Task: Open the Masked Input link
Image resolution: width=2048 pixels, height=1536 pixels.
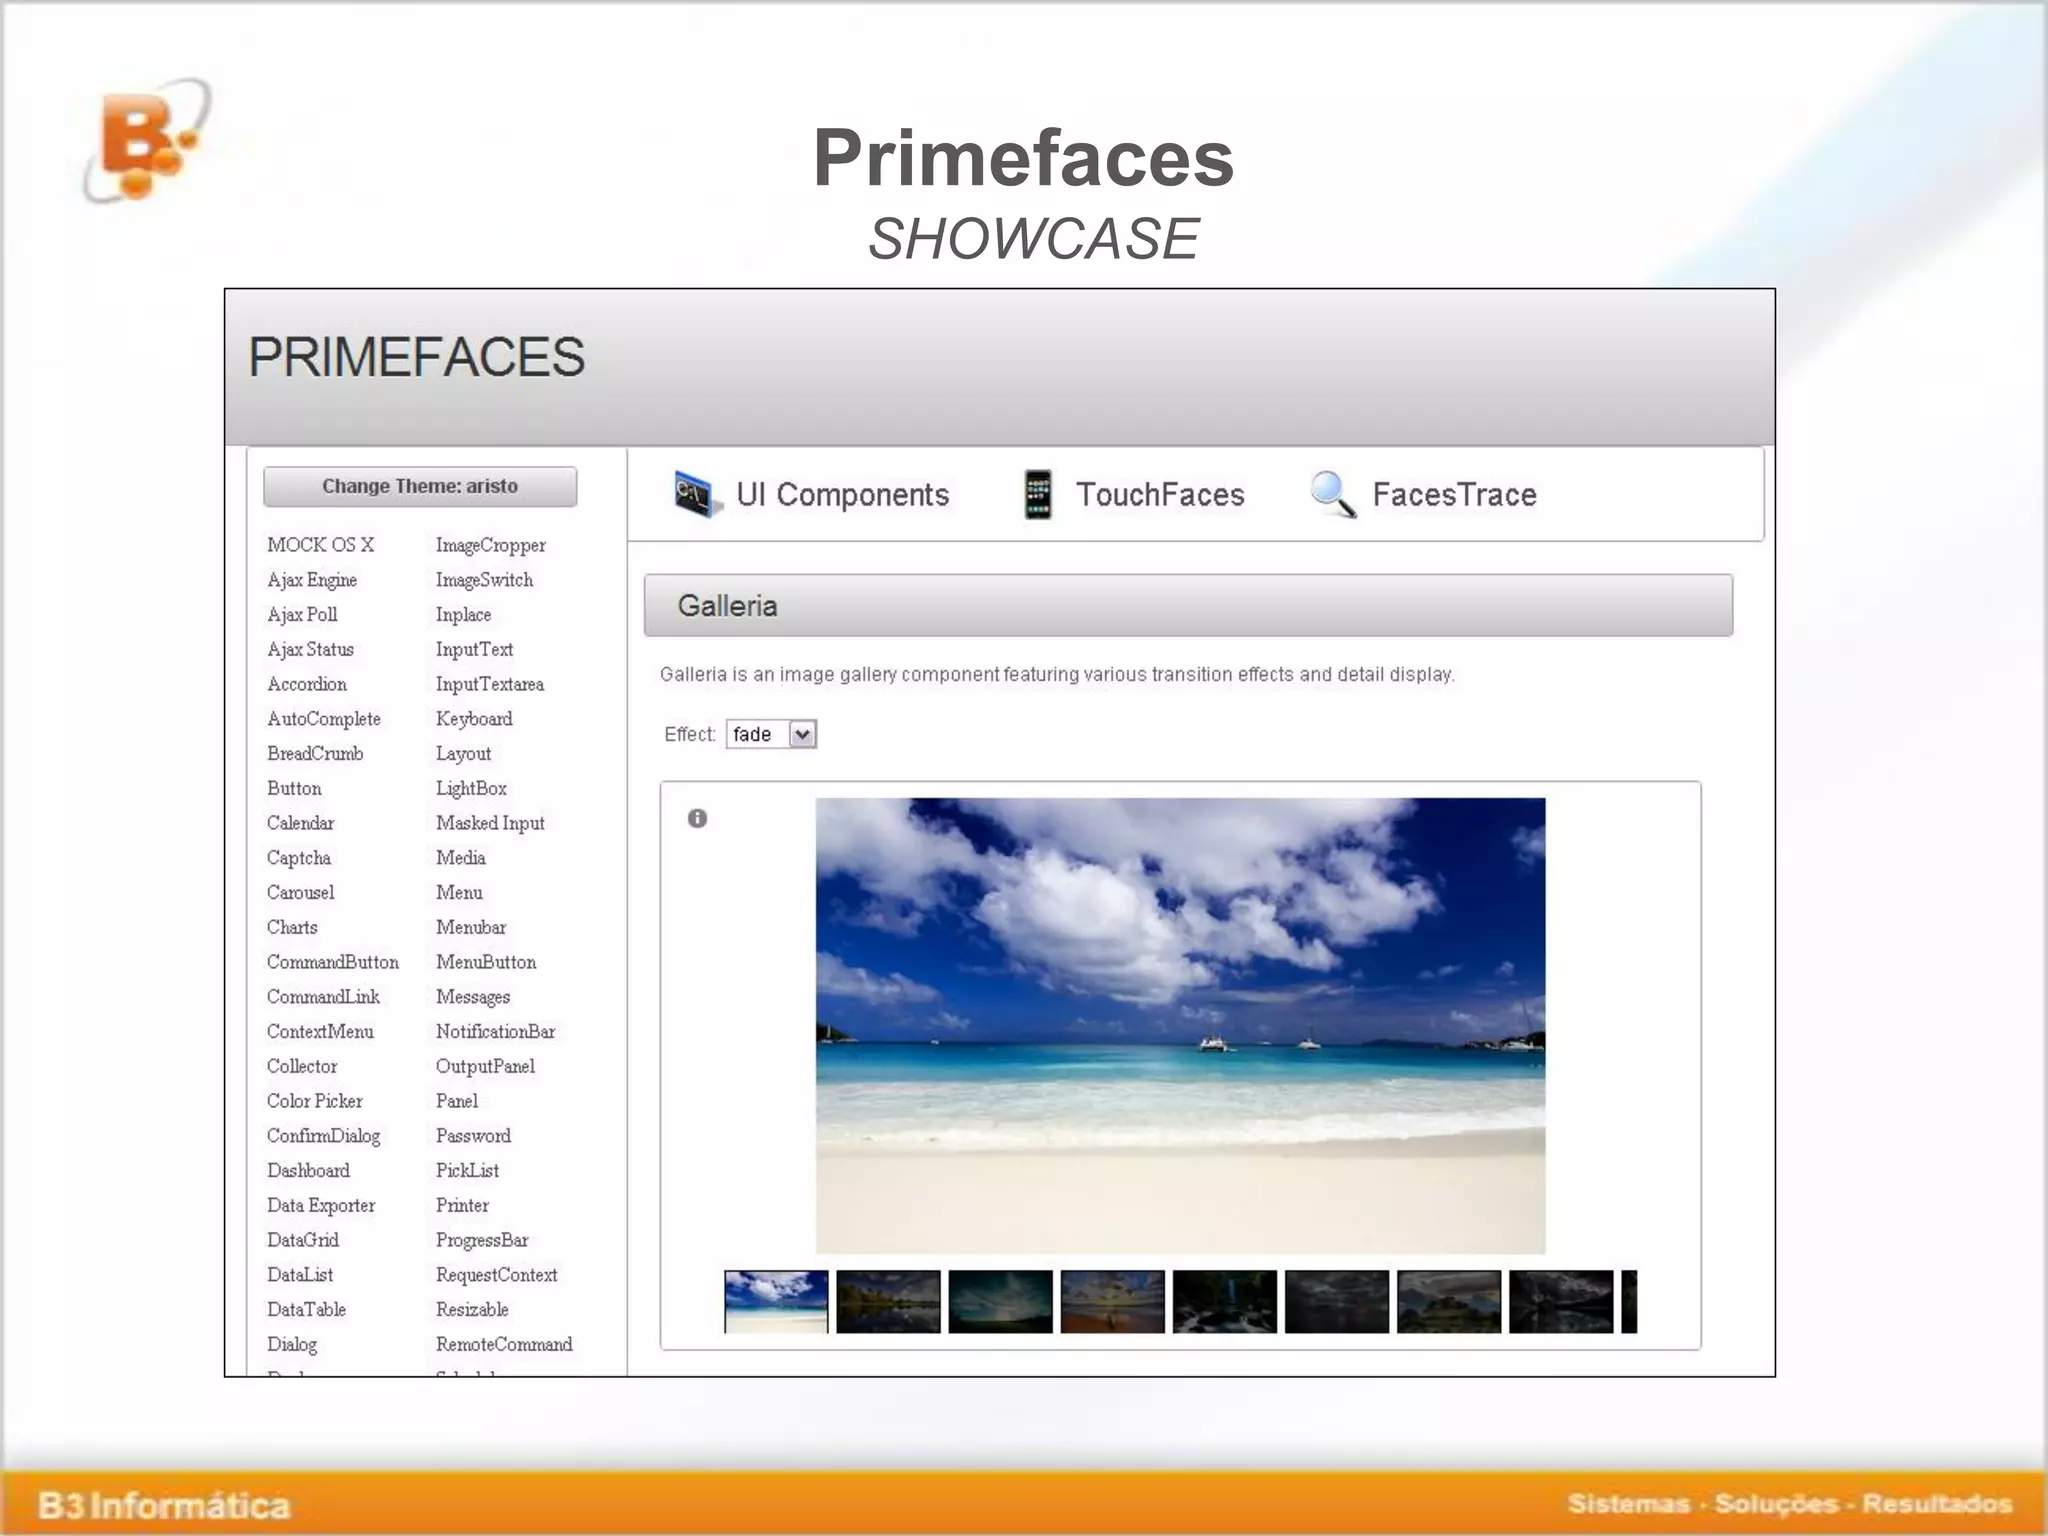Action: pos(490,823)
